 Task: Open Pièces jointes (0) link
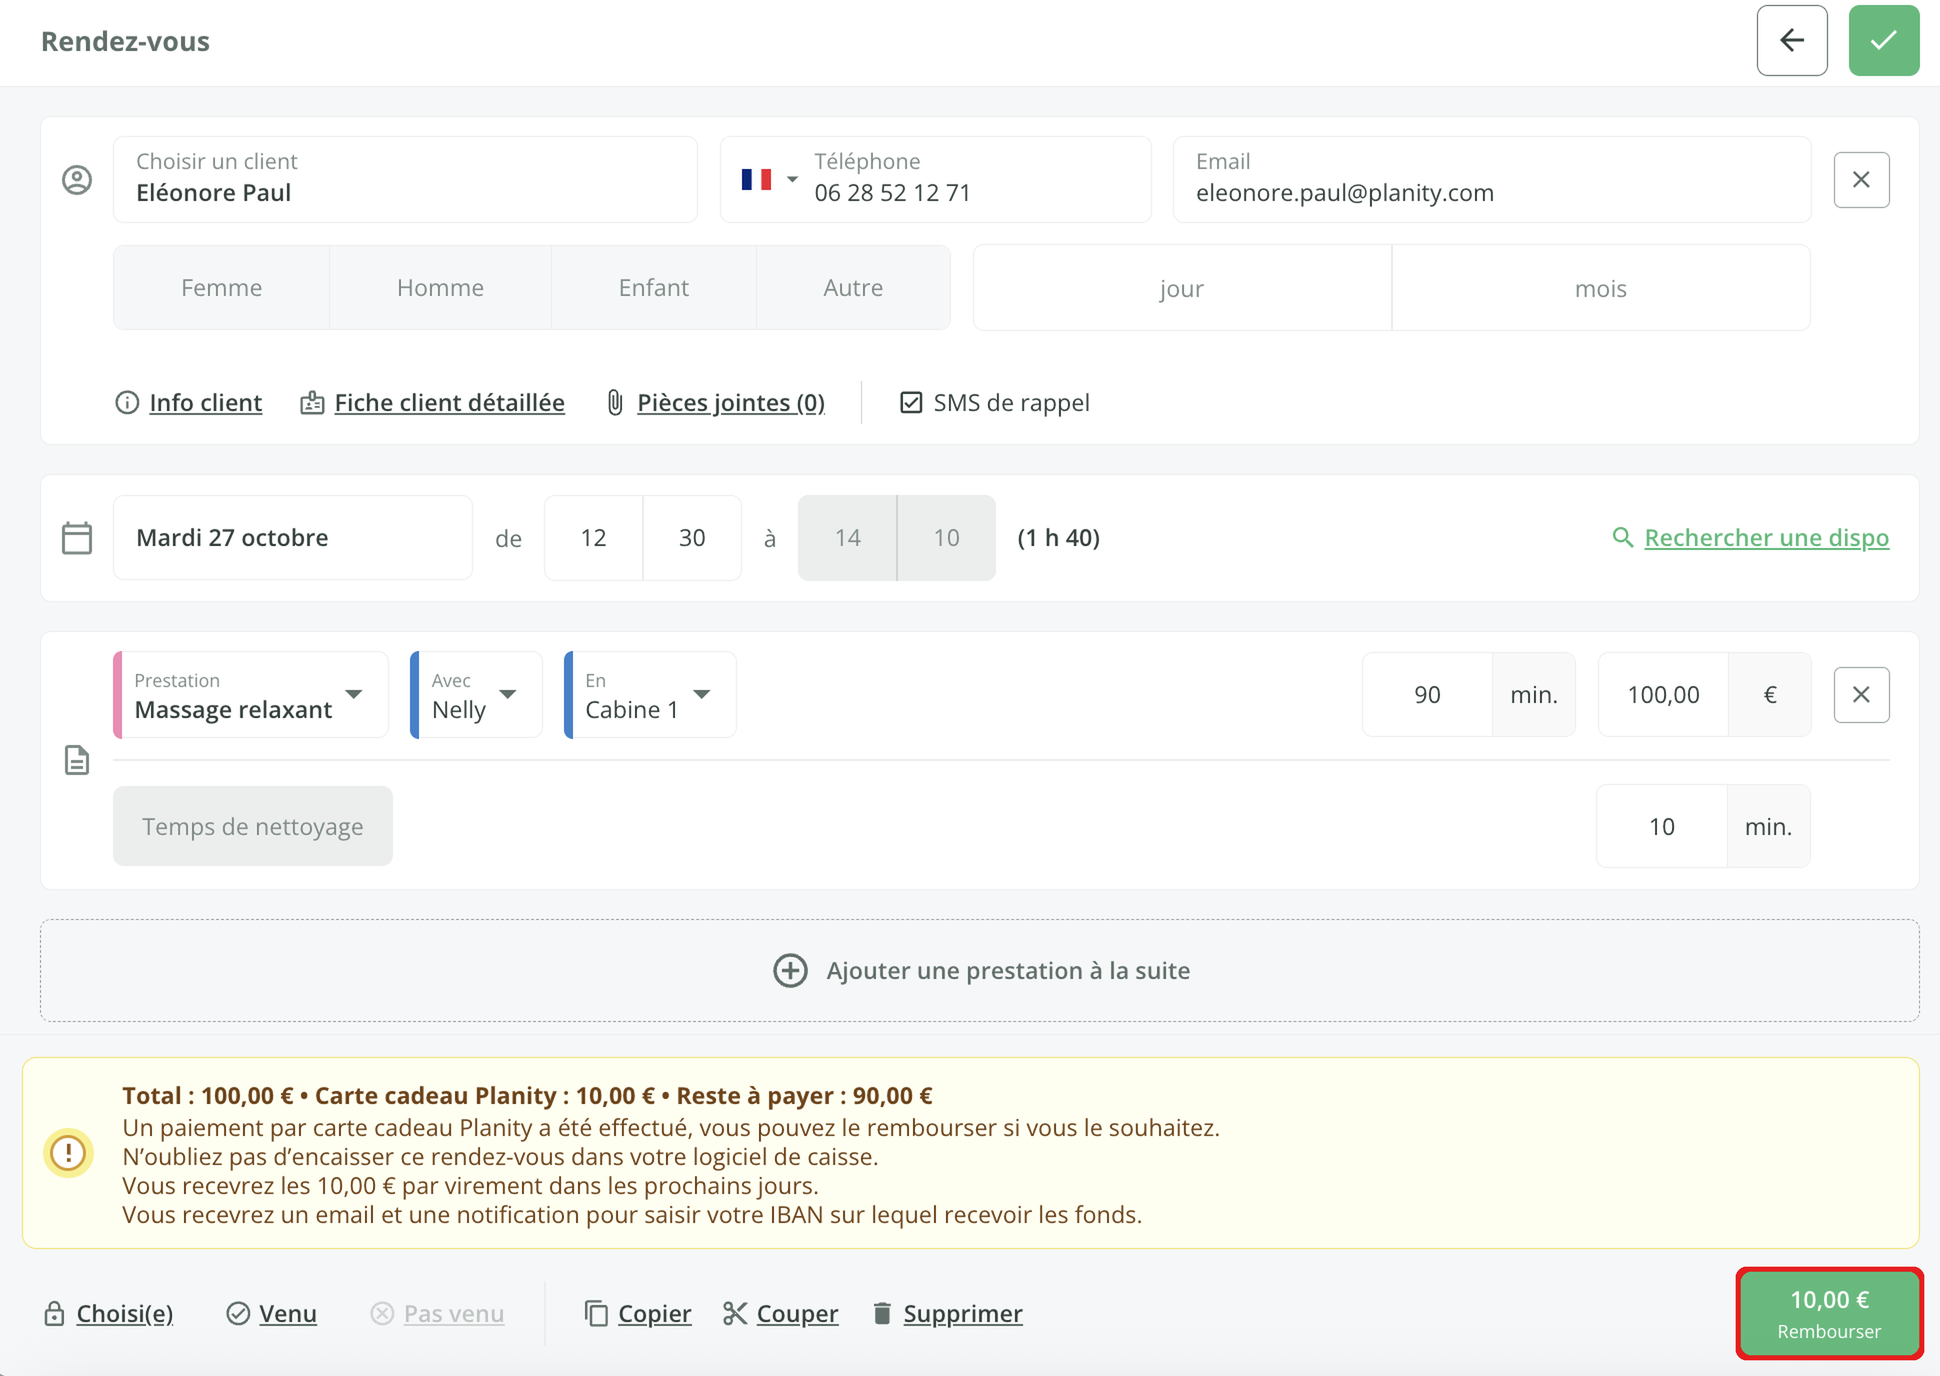click(x=731, y=402)
